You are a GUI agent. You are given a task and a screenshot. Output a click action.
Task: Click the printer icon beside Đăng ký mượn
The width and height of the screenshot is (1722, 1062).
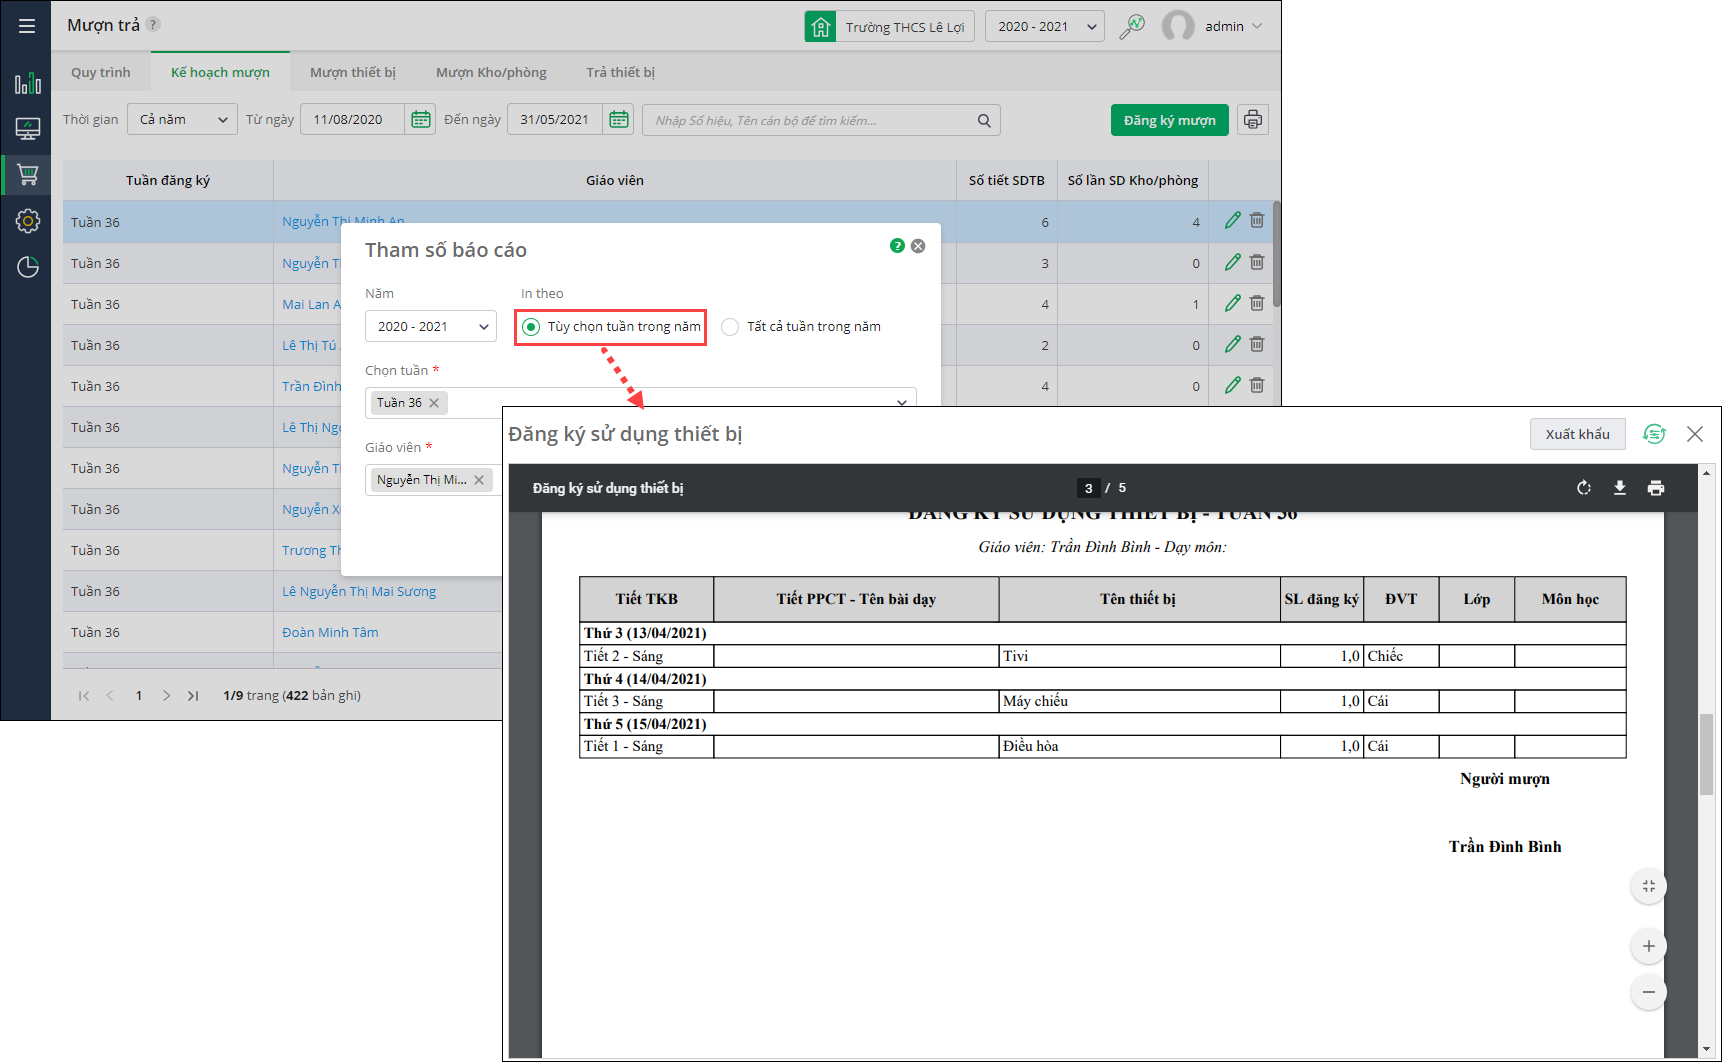[1253, 120]
